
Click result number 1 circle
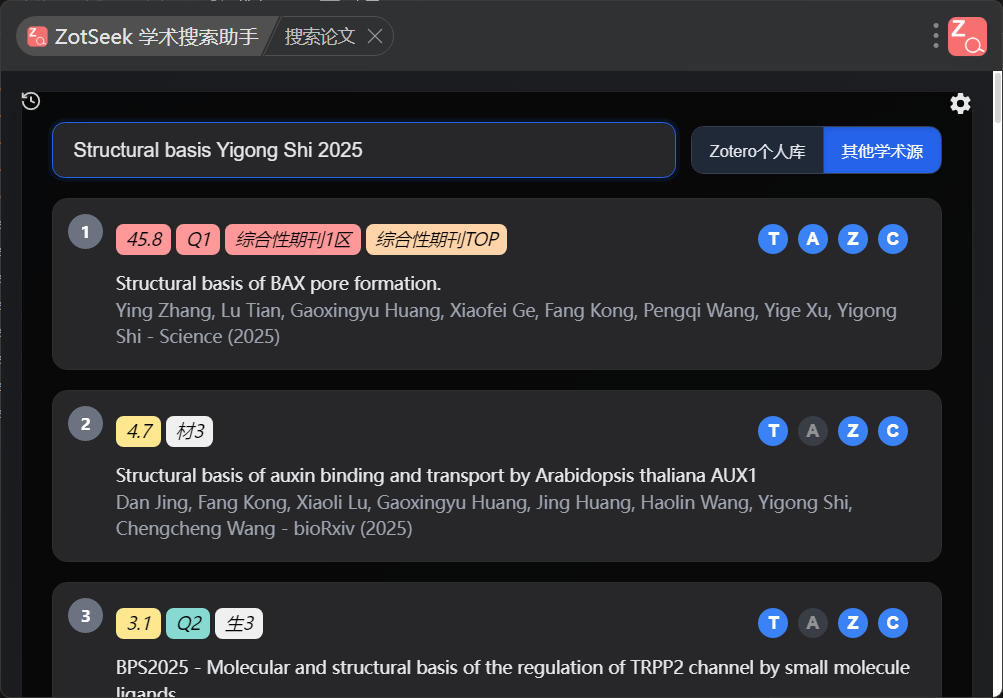coord(86,232)
